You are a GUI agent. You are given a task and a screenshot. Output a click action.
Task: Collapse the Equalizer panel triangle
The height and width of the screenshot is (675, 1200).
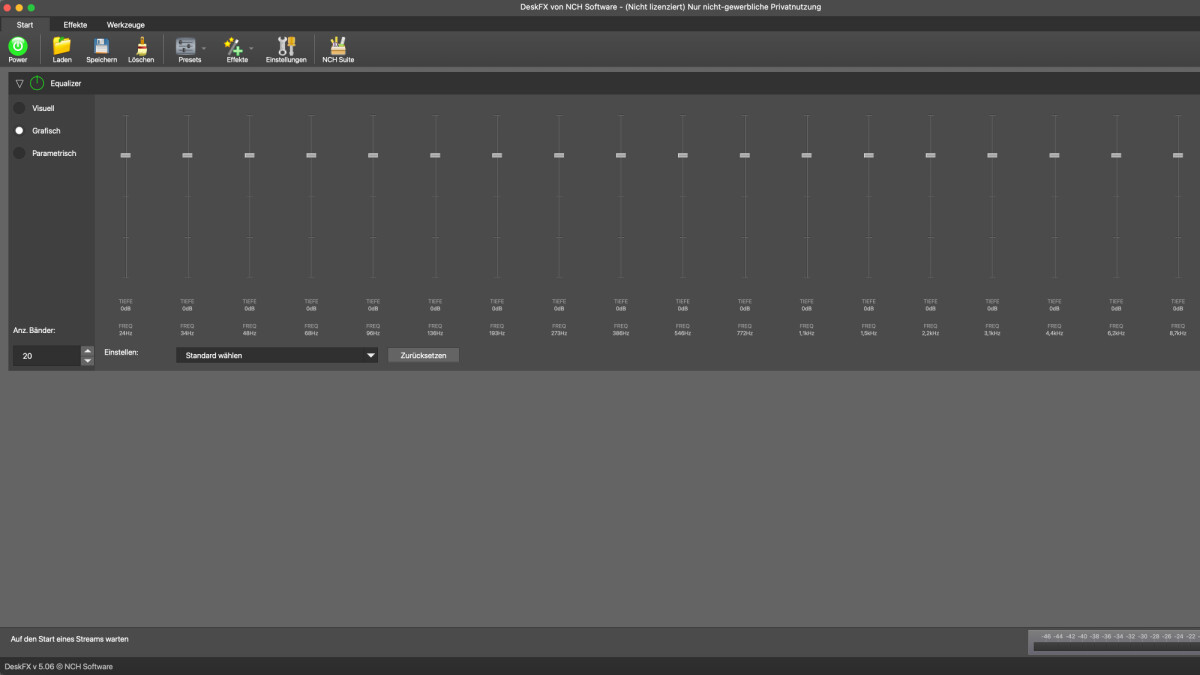tap(20, 83)
